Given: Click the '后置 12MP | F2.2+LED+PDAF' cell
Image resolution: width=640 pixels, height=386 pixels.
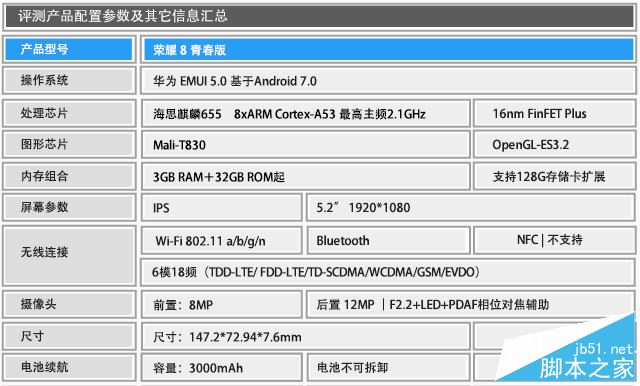Looking at the screenshot, I should [x=471, y=304].
